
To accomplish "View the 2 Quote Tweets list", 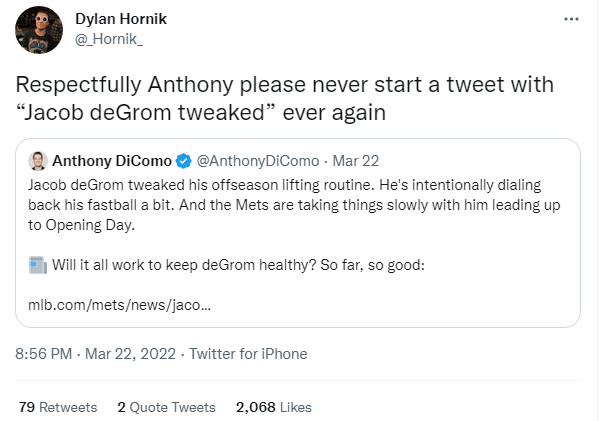I will (166, 407).
